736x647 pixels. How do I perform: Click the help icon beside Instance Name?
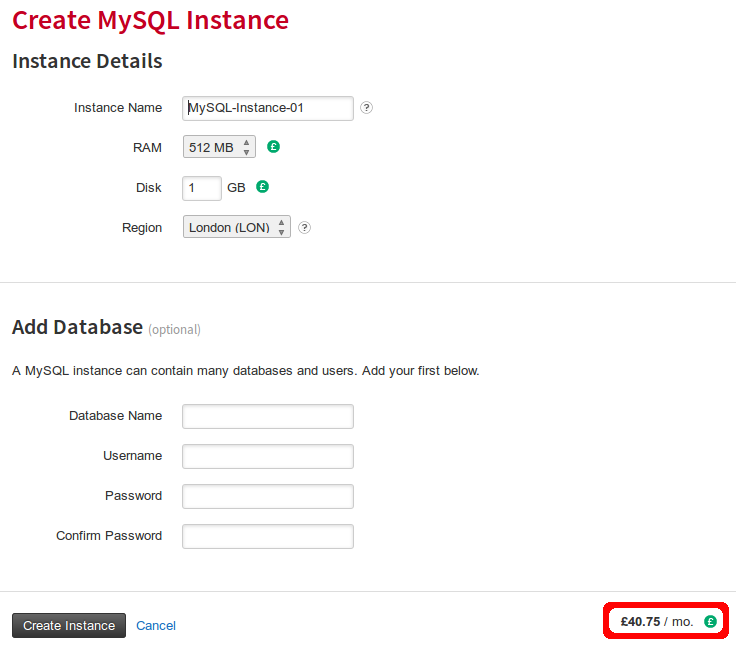coord(366,108)
